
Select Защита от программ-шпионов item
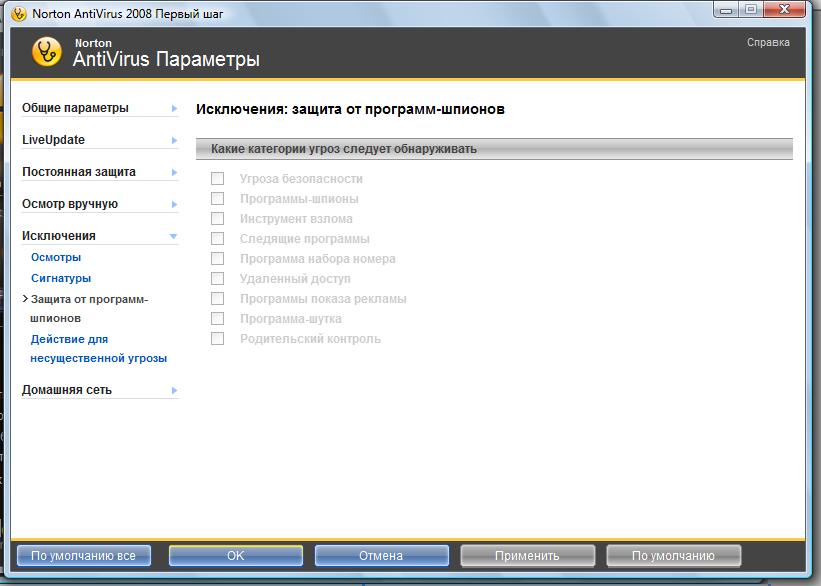[89, 308]
